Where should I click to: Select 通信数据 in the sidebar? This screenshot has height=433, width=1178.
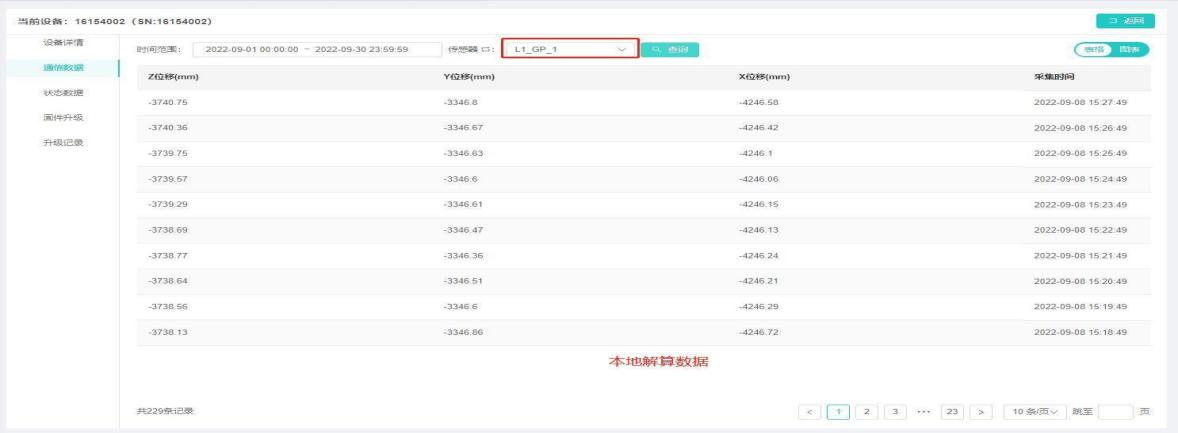point(69,67)
